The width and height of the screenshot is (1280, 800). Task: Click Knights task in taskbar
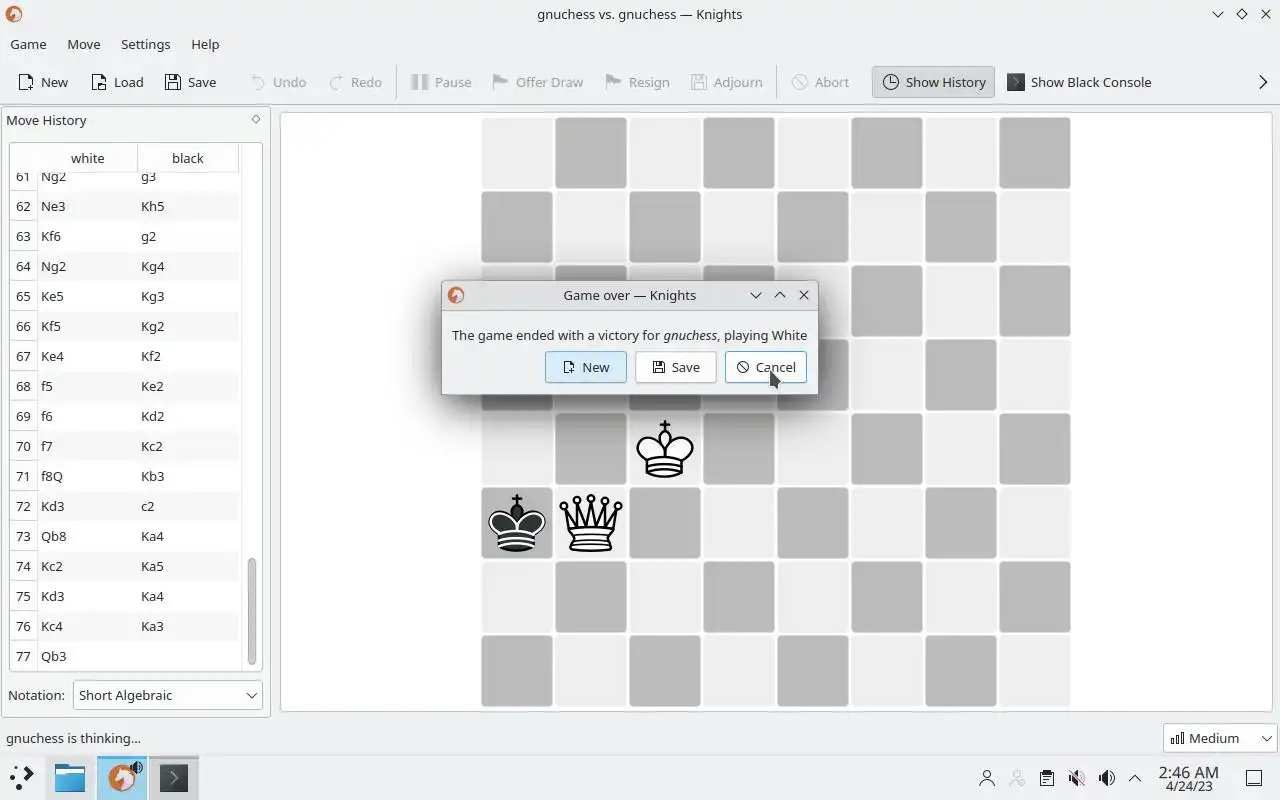pyautogui.click(x=122, y=777)
